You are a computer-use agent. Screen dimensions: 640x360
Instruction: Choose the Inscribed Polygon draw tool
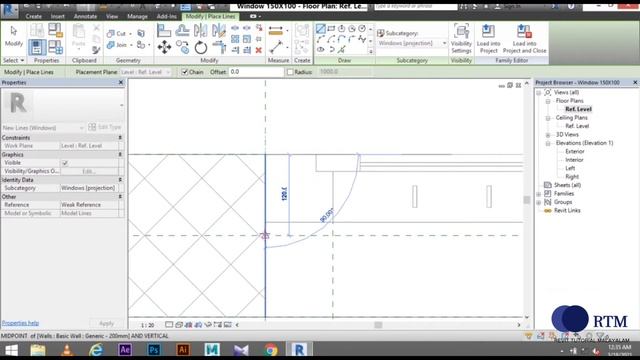pyautogui.click(x=341, y=29)
